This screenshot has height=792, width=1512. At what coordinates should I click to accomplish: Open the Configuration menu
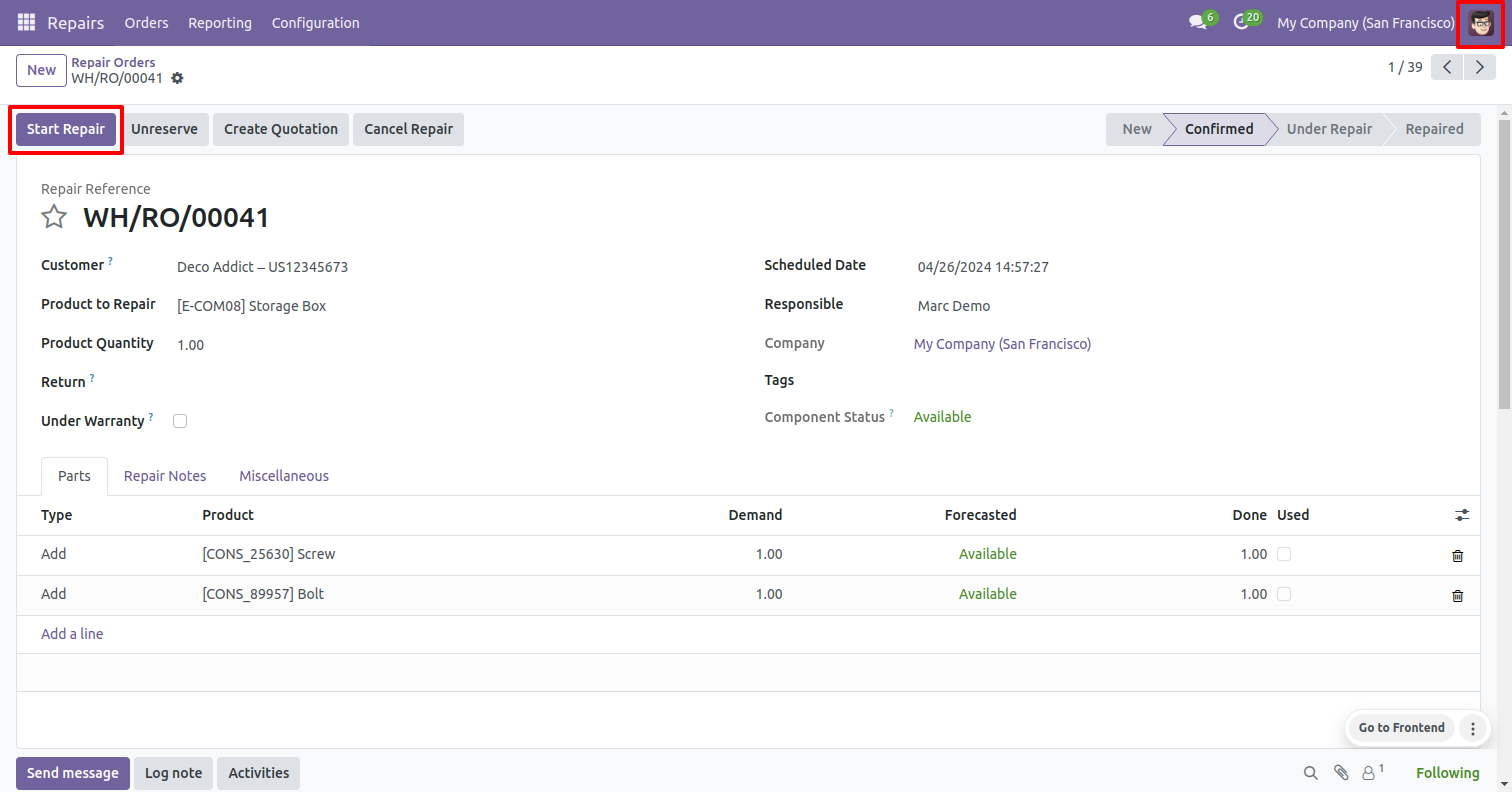[x=315, y=22]
